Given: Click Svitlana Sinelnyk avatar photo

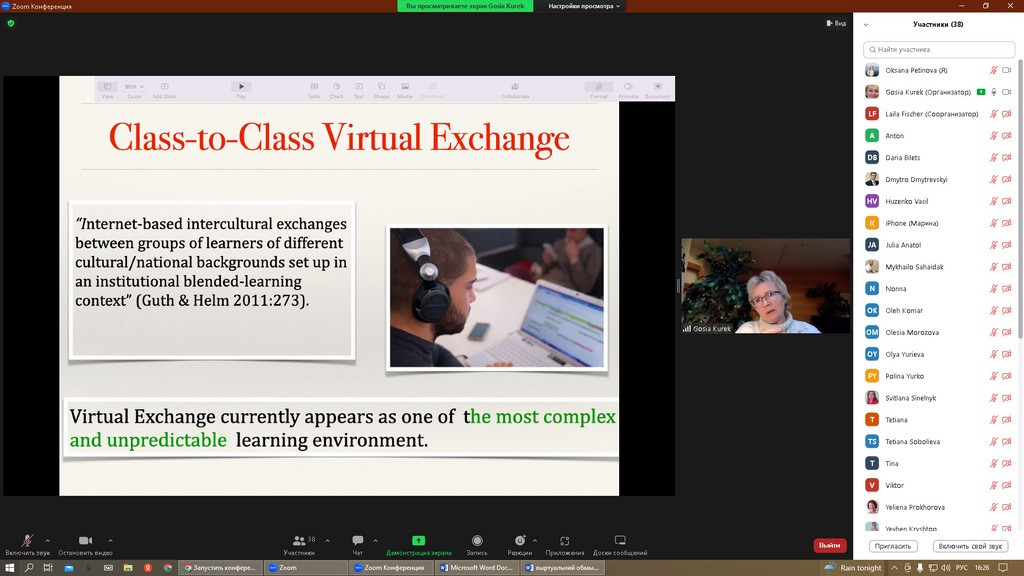Looking at the screenshot, I should click(x=872, y=398).
